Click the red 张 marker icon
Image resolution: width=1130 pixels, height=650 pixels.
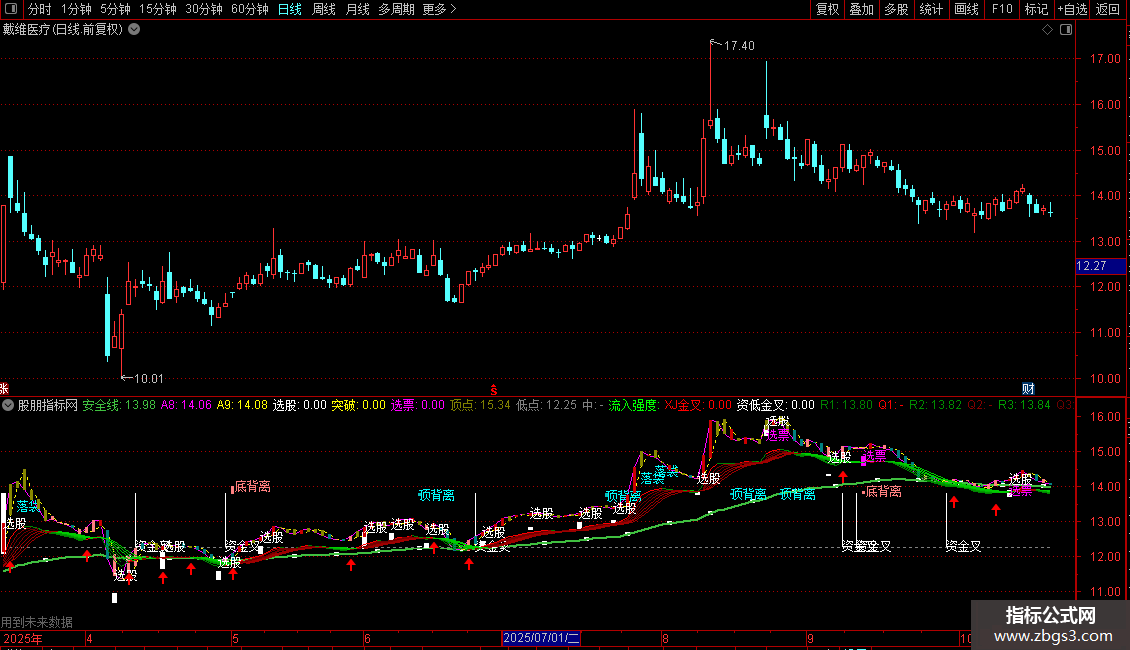tap(4, 389)
